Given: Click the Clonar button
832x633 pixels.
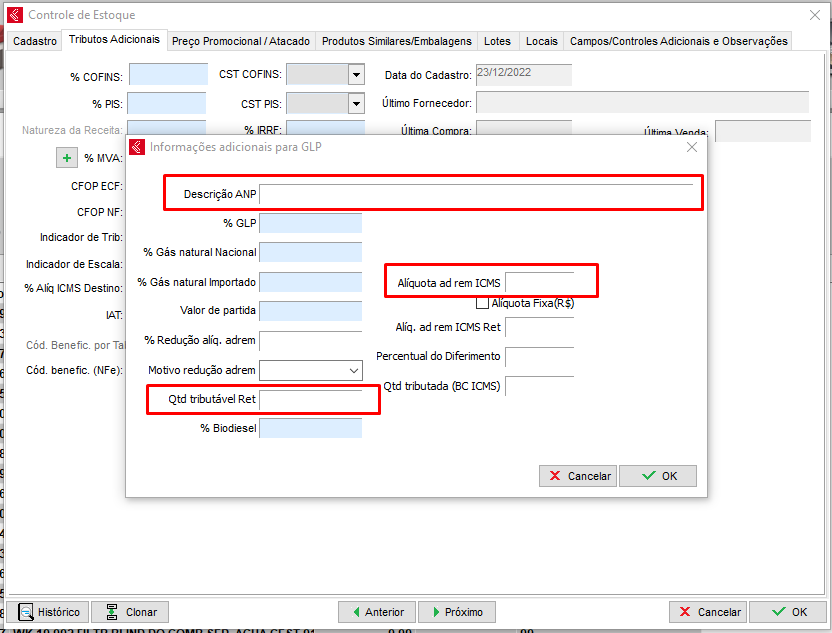Looking at the screenshot, I should [x=130, y=612].
